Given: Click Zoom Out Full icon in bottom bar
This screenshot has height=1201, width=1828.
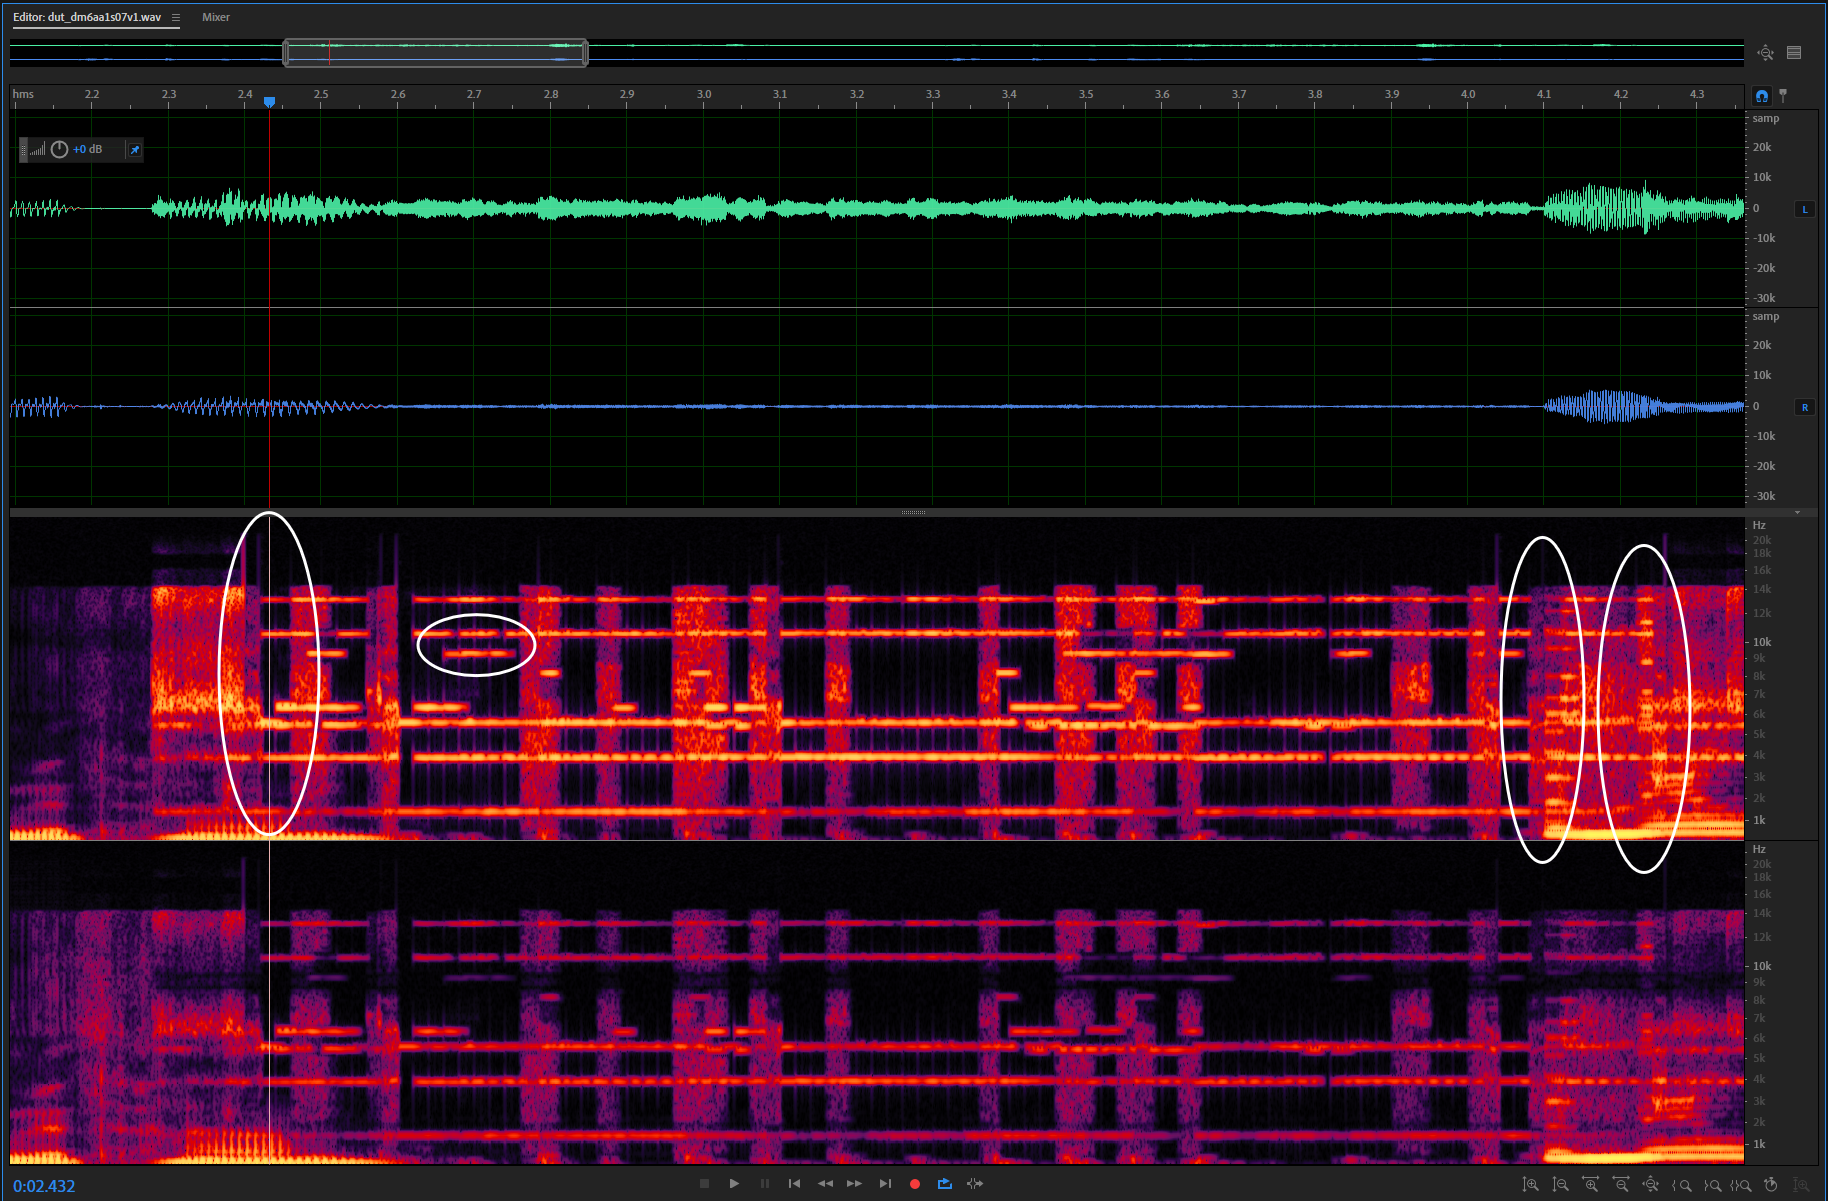Looking at the screenshot, I should click(1650, 1185).
